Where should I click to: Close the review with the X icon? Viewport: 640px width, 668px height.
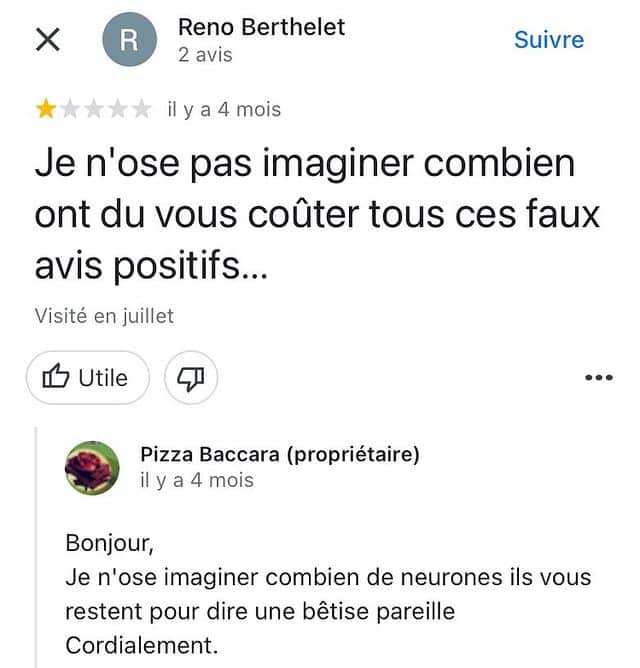click(x=47, y=40)
